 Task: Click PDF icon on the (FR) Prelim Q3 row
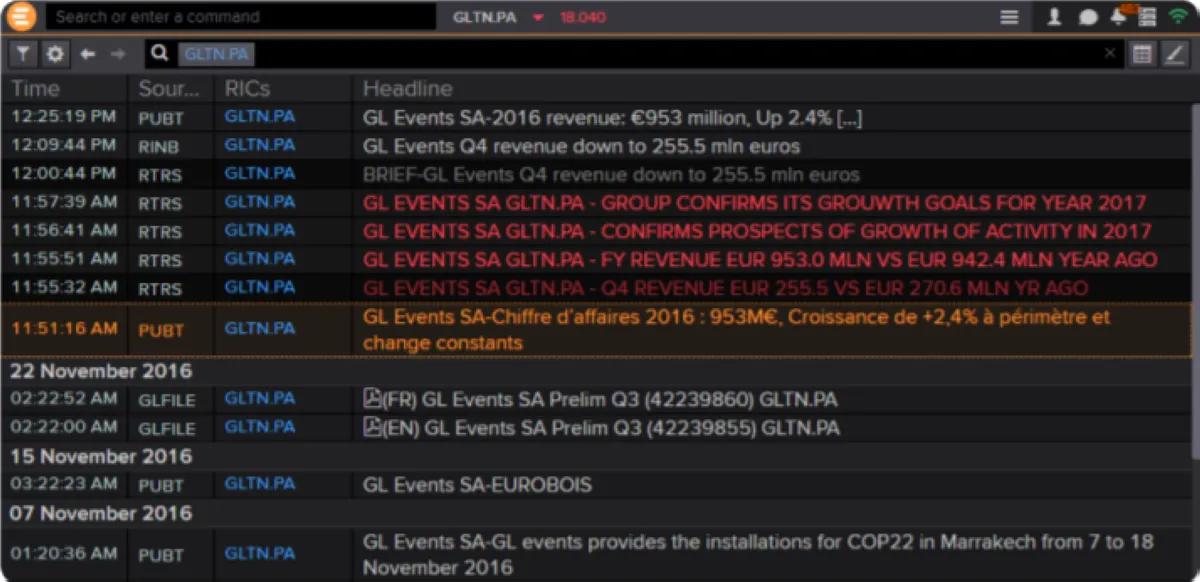tap(371, 398)
